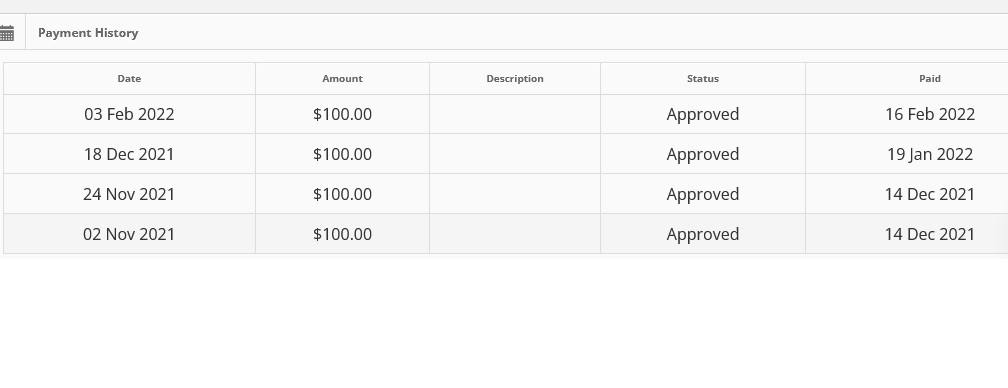
Task: Click the $100.00 amount for 18 Dec 2021
Action: point(342,154)
